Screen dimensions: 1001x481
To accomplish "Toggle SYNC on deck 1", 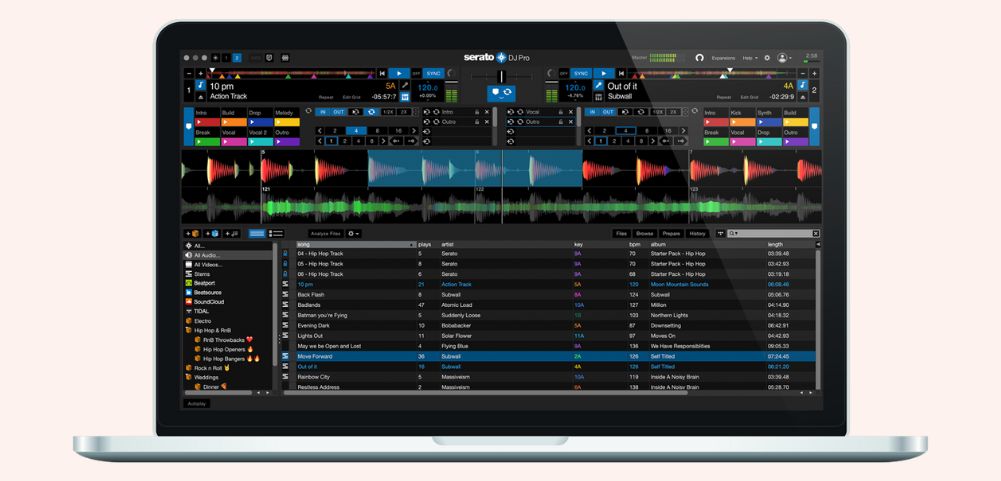I will (433, 73).
